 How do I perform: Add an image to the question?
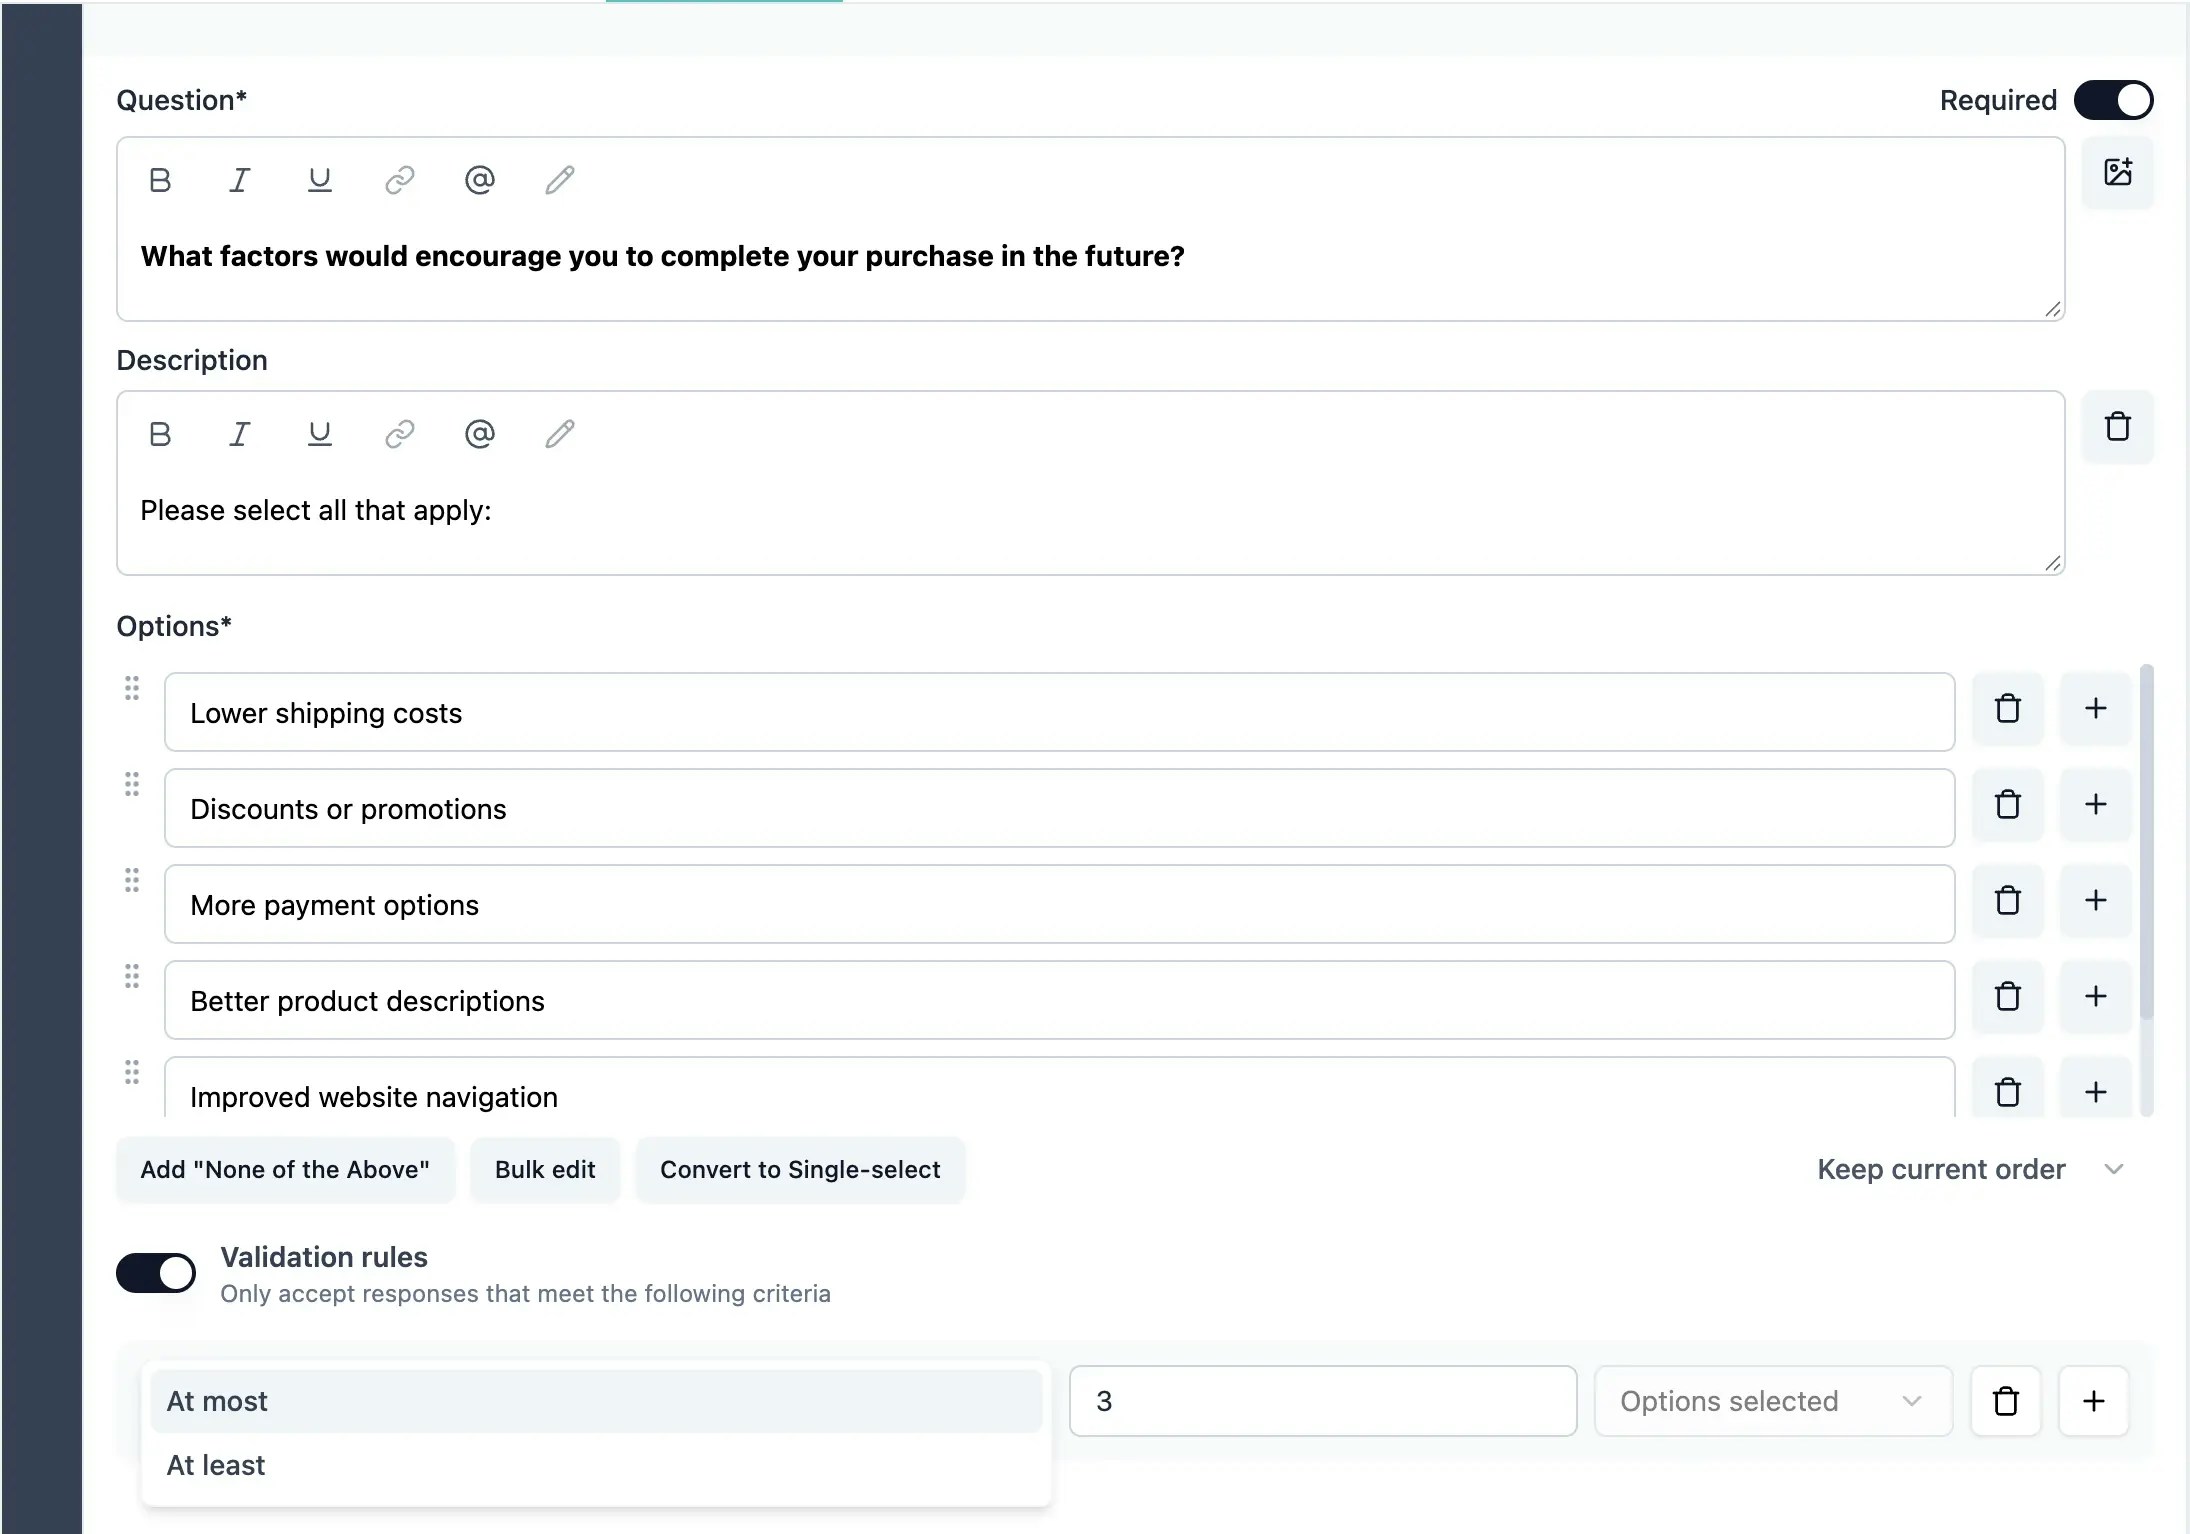coord(2118,172)
